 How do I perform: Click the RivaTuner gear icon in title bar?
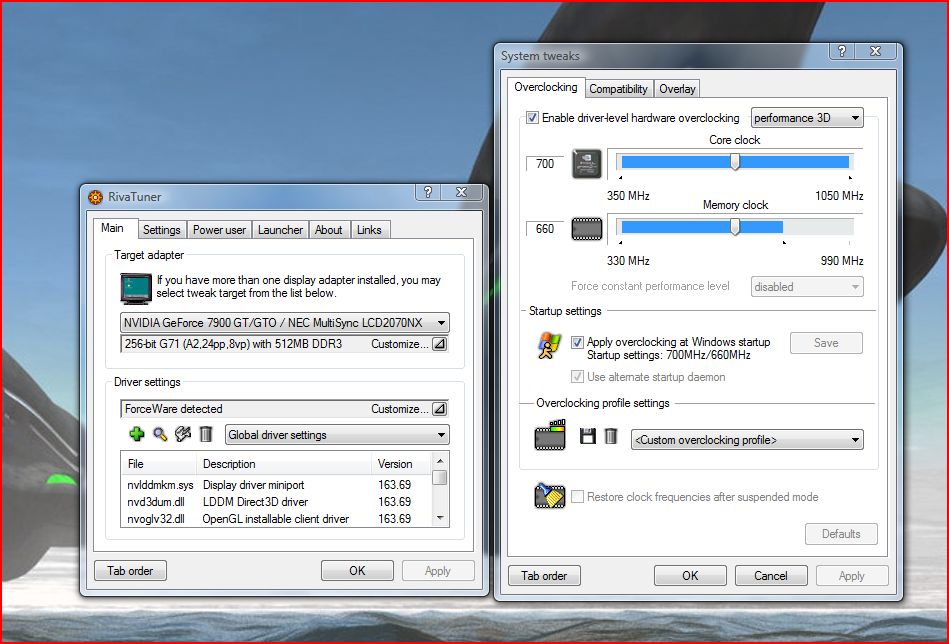click(x=96, y=197)
